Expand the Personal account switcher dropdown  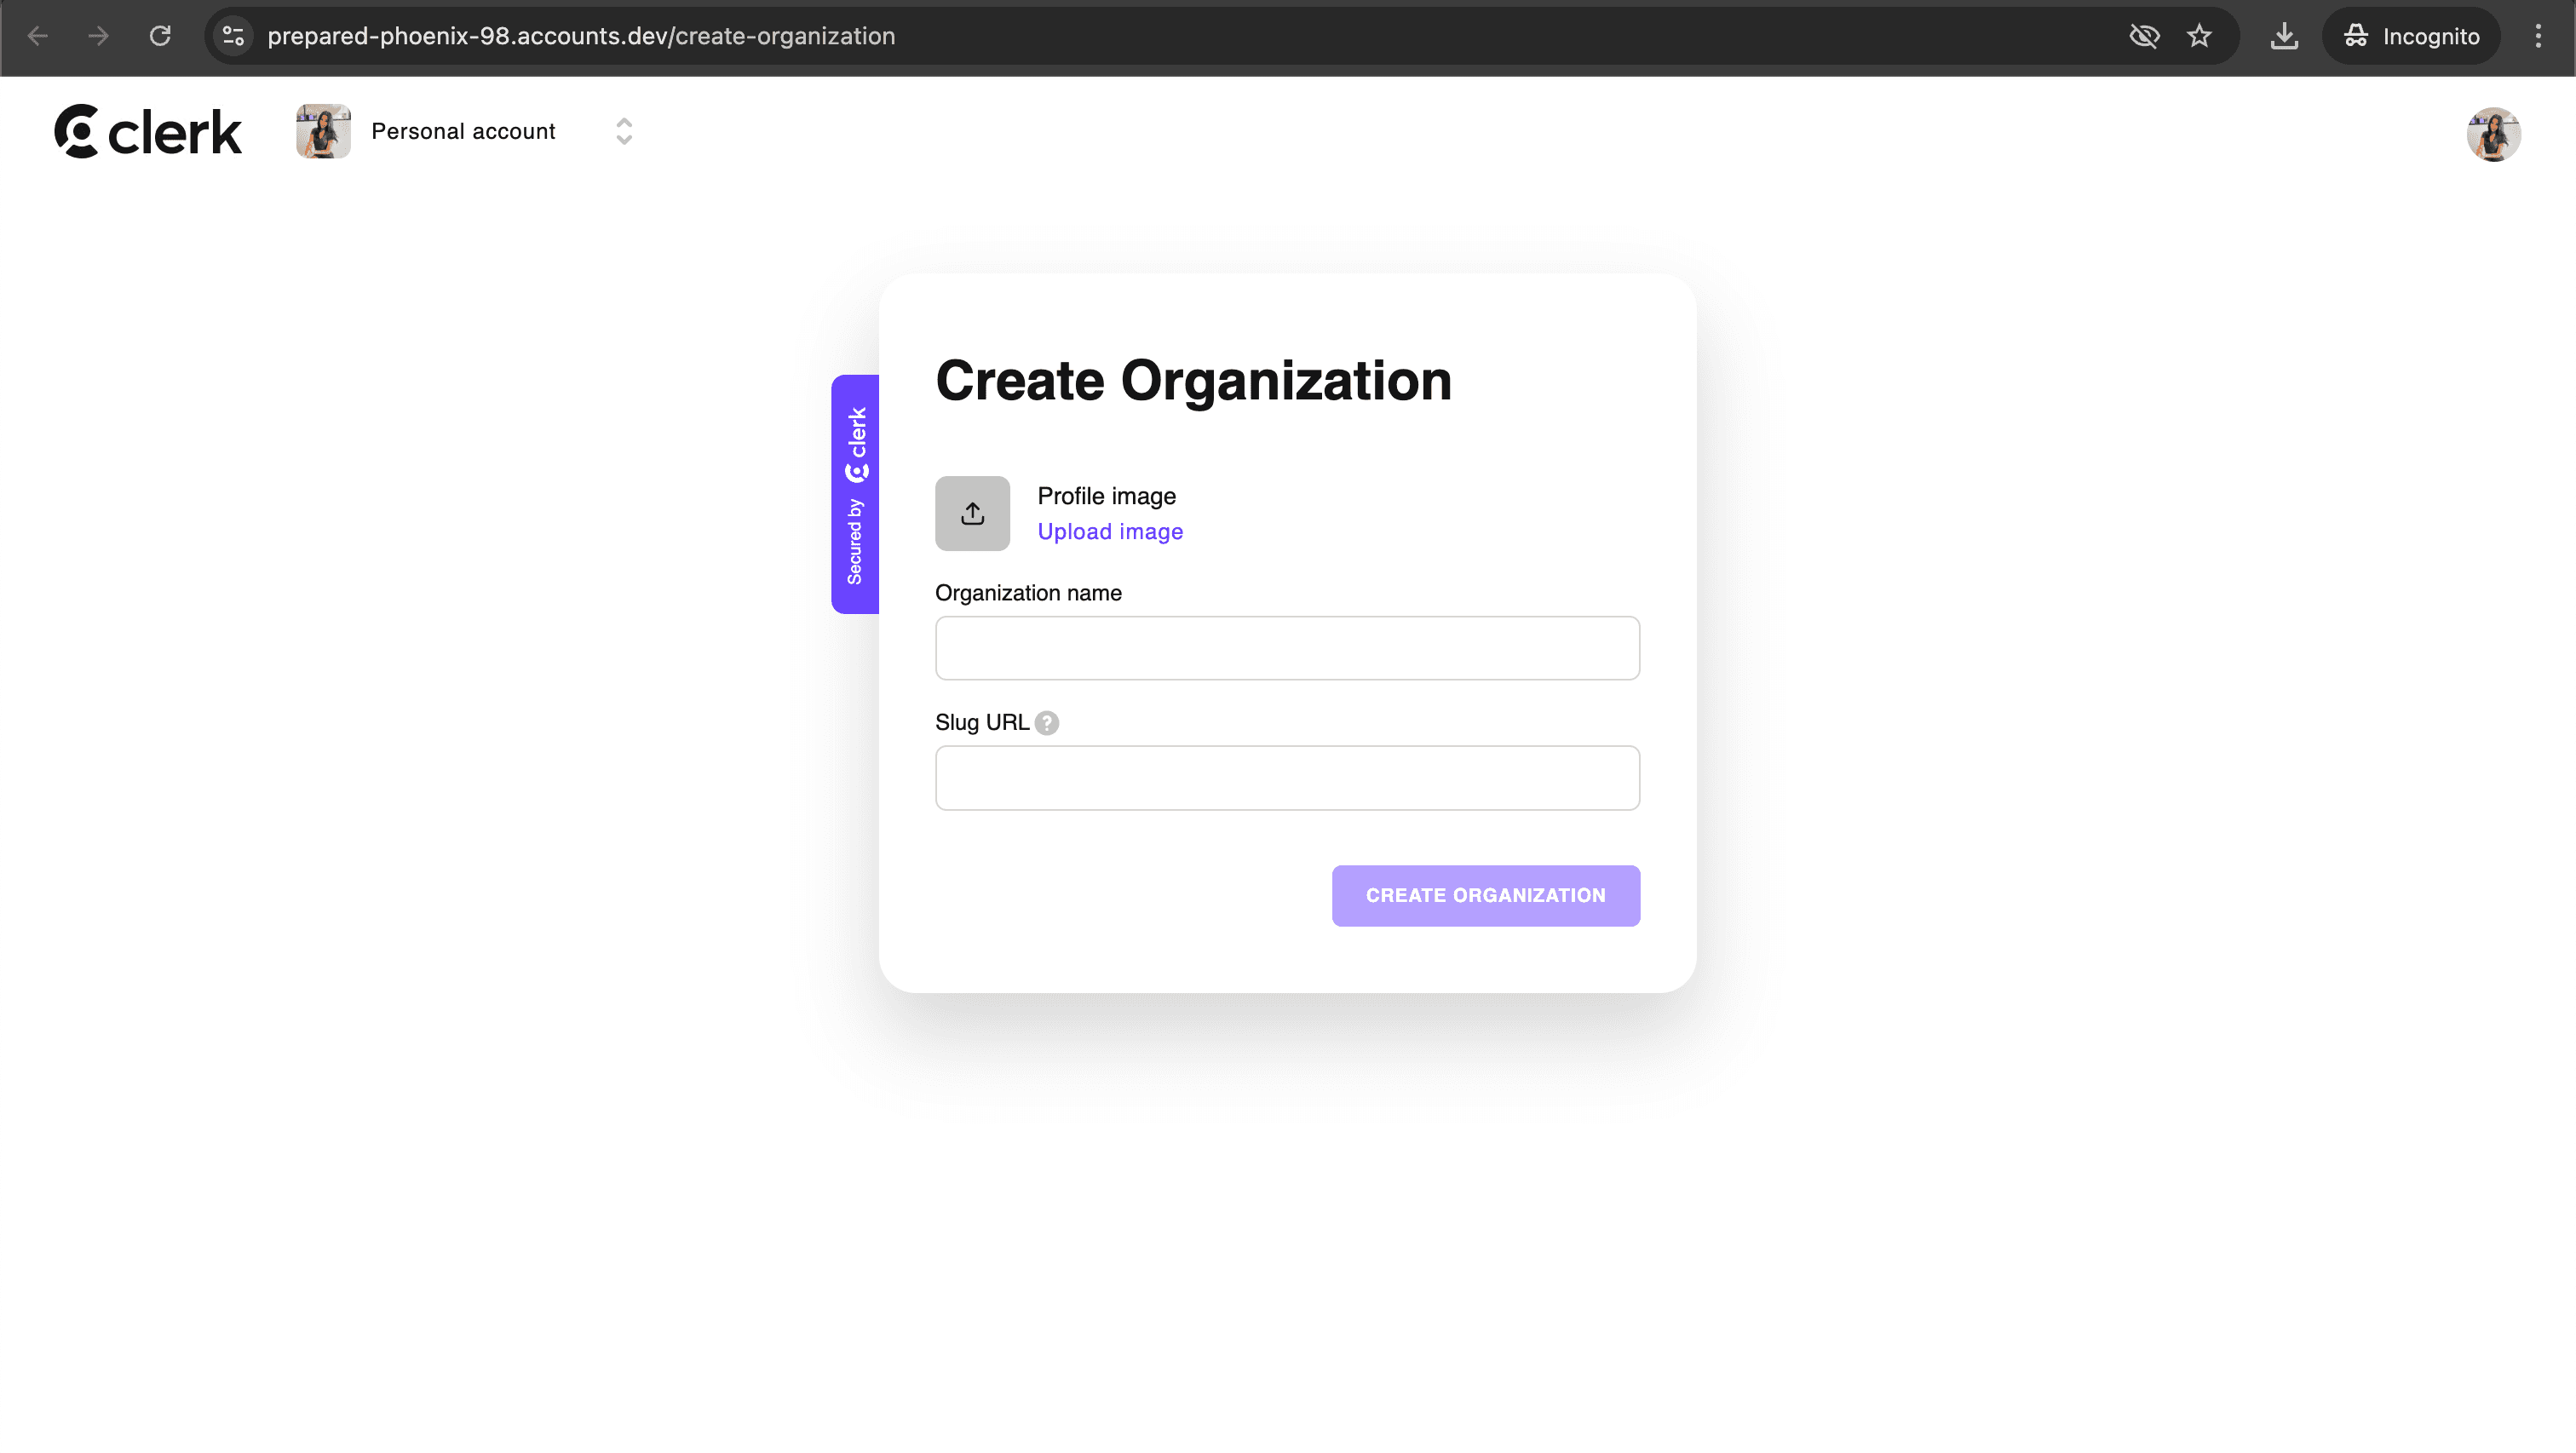(623, 131)
